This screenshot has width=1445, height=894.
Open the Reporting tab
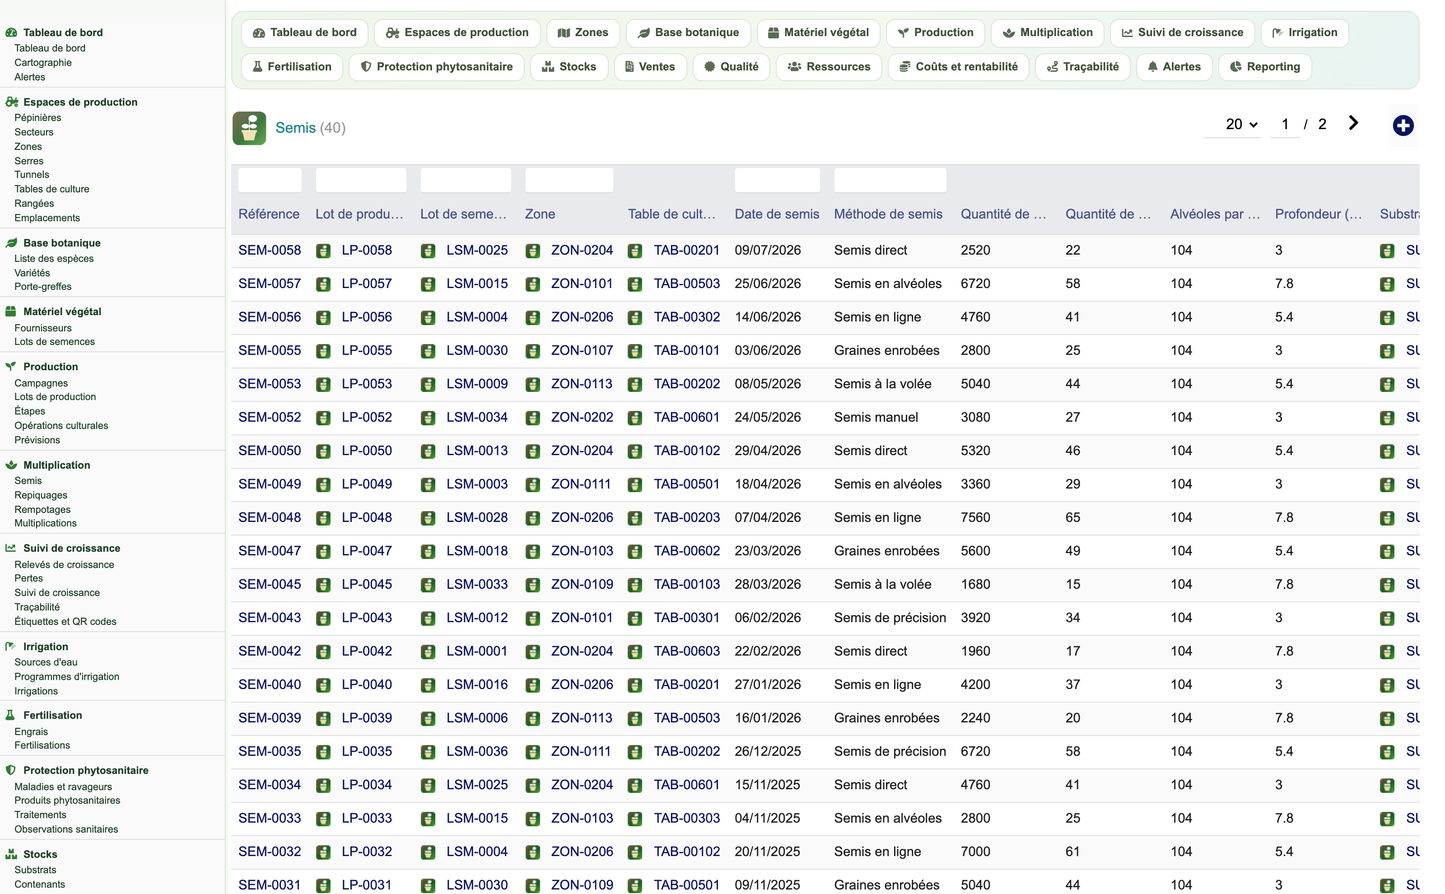click(x=1265, y=67)
